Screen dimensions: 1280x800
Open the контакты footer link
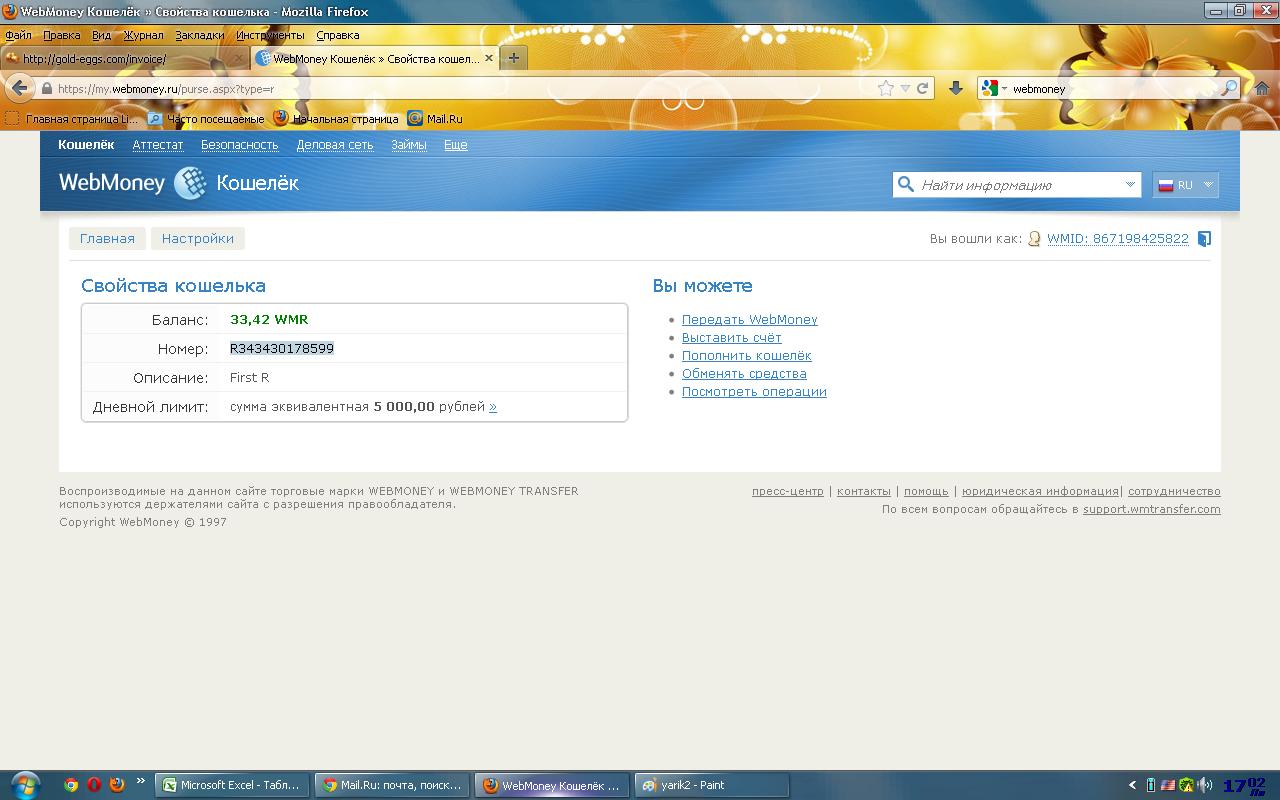tap(864, 491)
